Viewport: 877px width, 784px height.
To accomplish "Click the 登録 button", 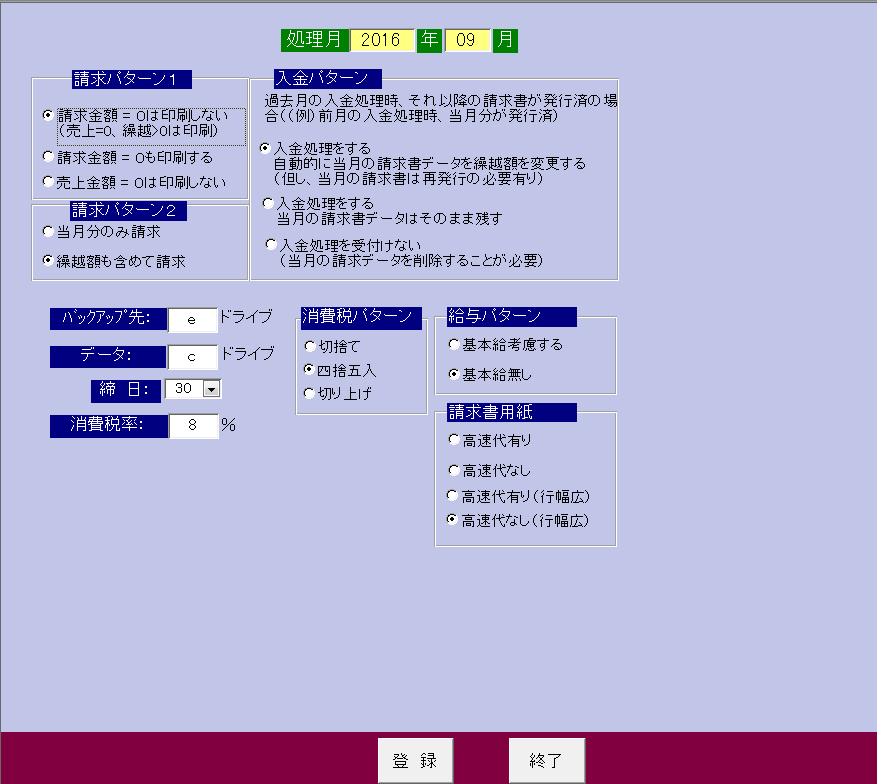I will pyautogui.click(x=415, y=761).
